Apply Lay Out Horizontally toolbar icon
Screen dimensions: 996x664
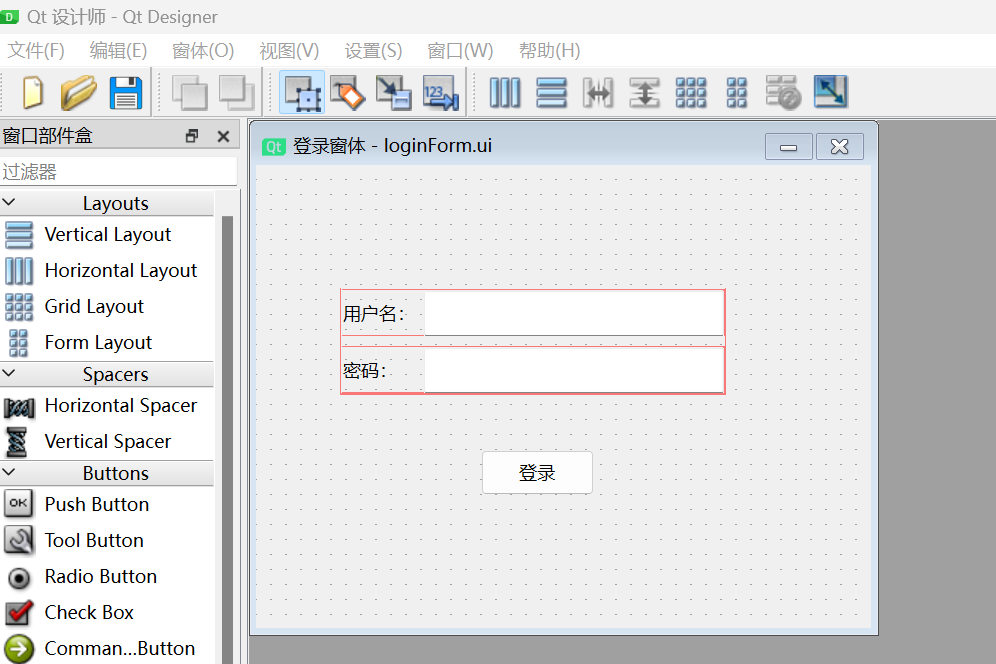point(505,93)
